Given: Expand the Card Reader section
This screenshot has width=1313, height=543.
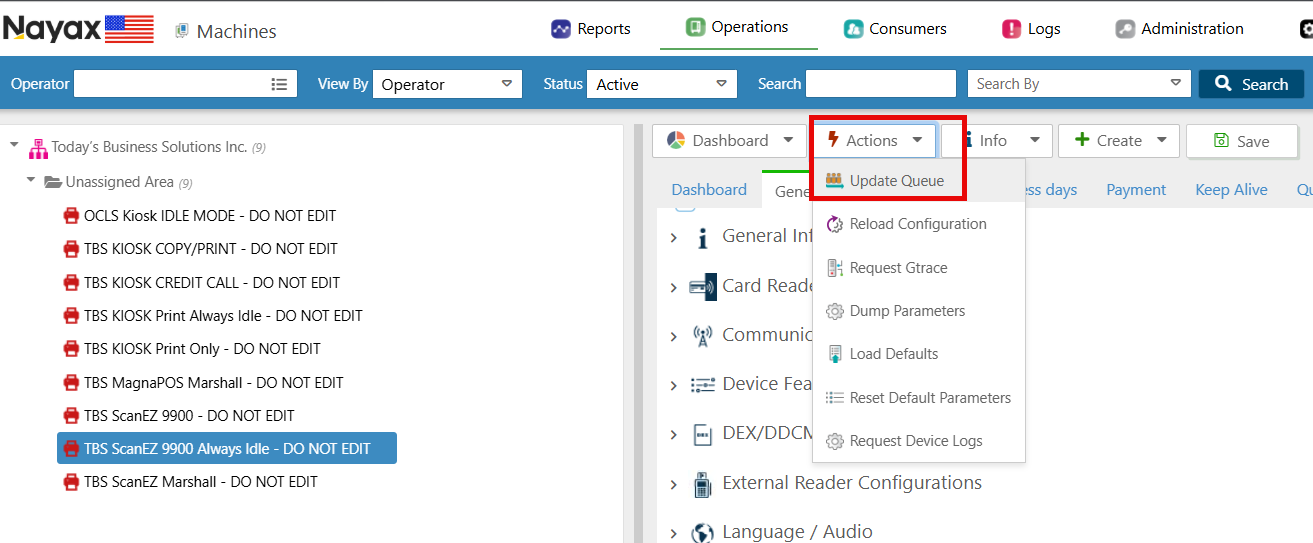Looking at the screenshot, I should 674,287.
